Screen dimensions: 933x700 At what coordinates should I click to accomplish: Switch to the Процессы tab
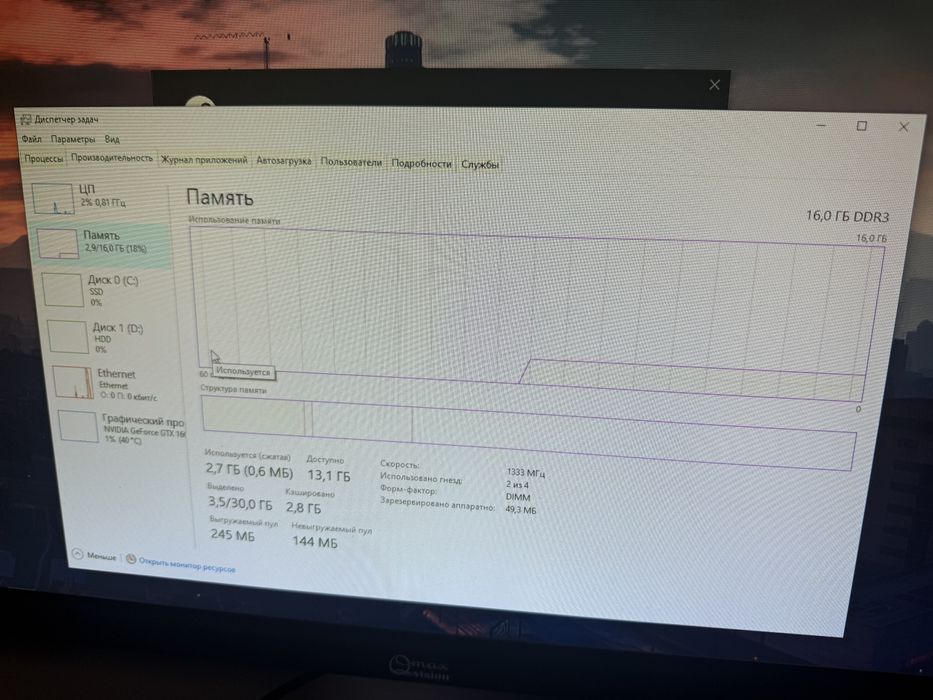43,158
